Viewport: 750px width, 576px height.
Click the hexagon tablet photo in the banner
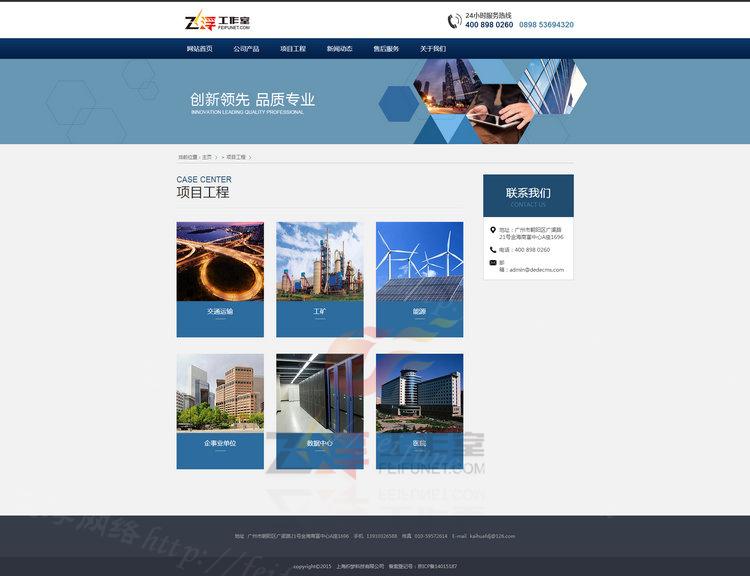(500, 114)
